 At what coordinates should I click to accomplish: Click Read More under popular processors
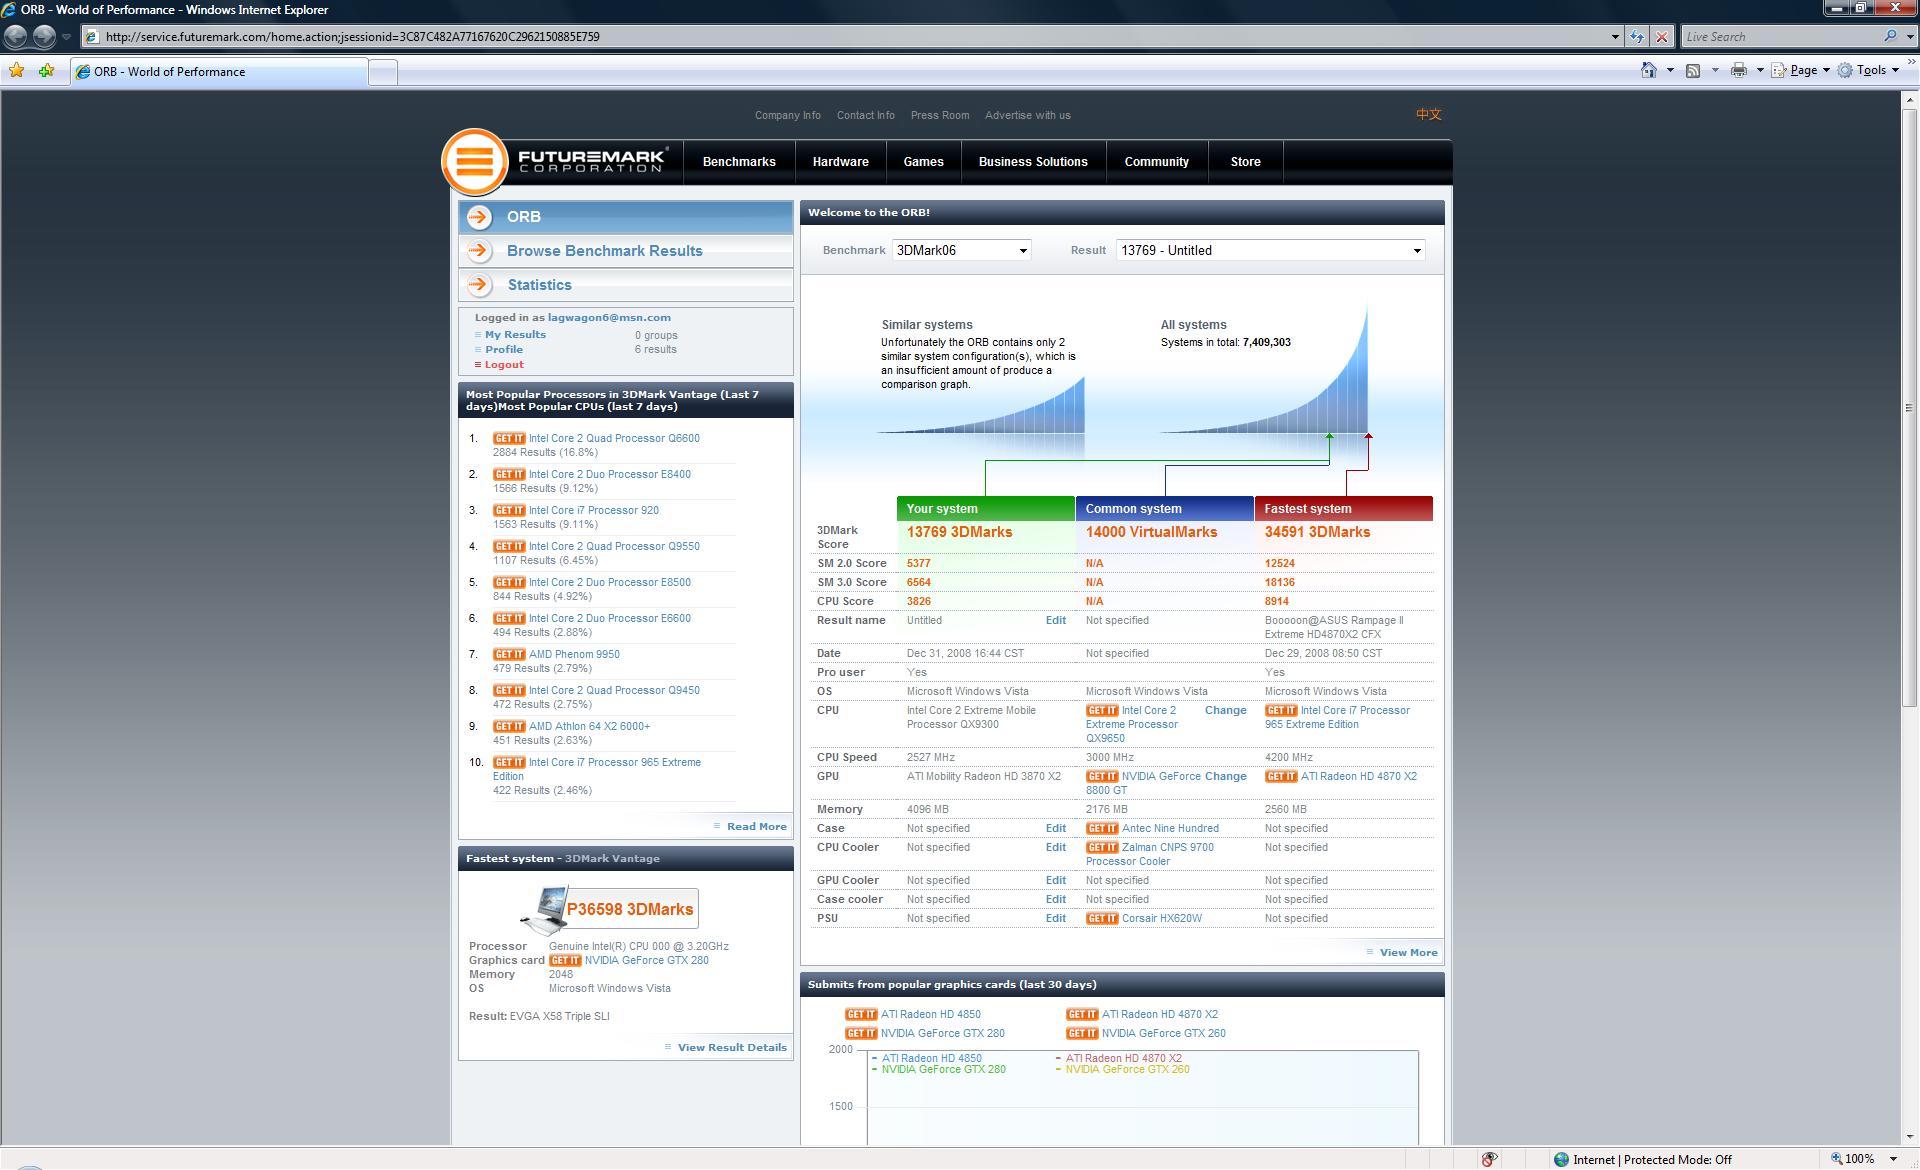click(757, 827)
